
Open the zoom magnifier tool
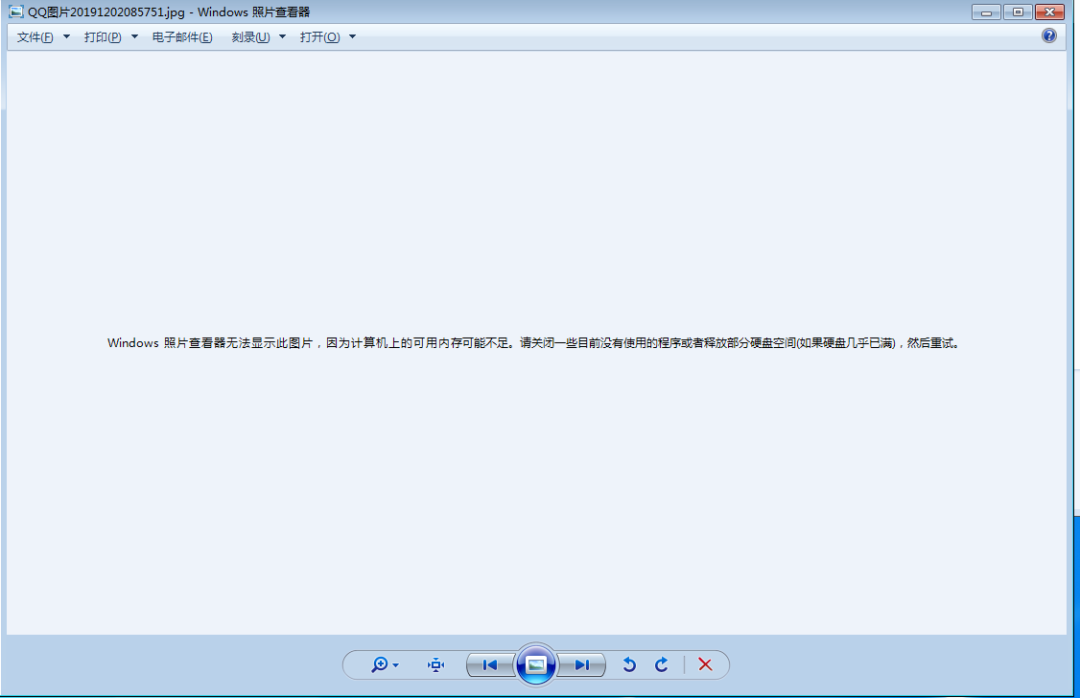tap(381, 664)
